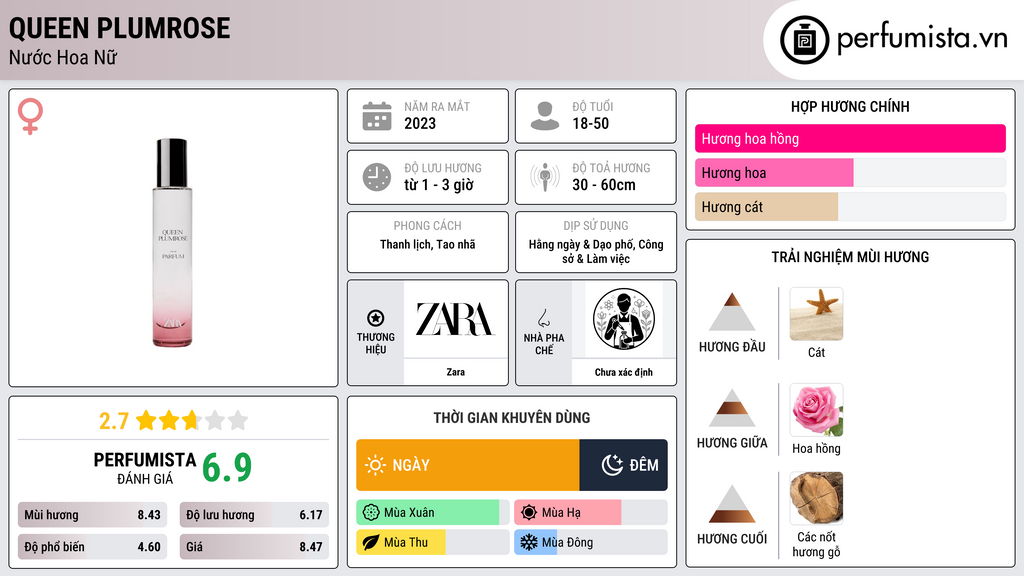Click the first gold rating star
The image size is (1024, 576).
[146, 420]
